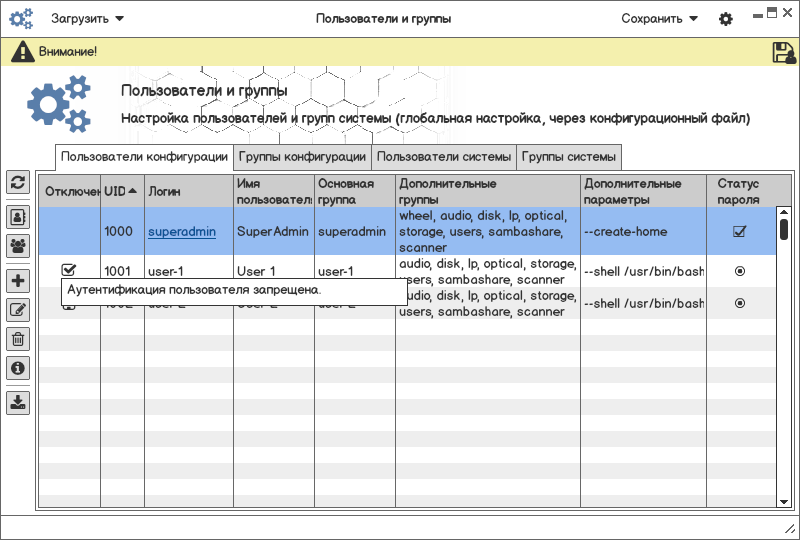Viewport: 800px width, 540px height.
Task: Select the password status radio for user-1
Action: click(x=740, y=271)
